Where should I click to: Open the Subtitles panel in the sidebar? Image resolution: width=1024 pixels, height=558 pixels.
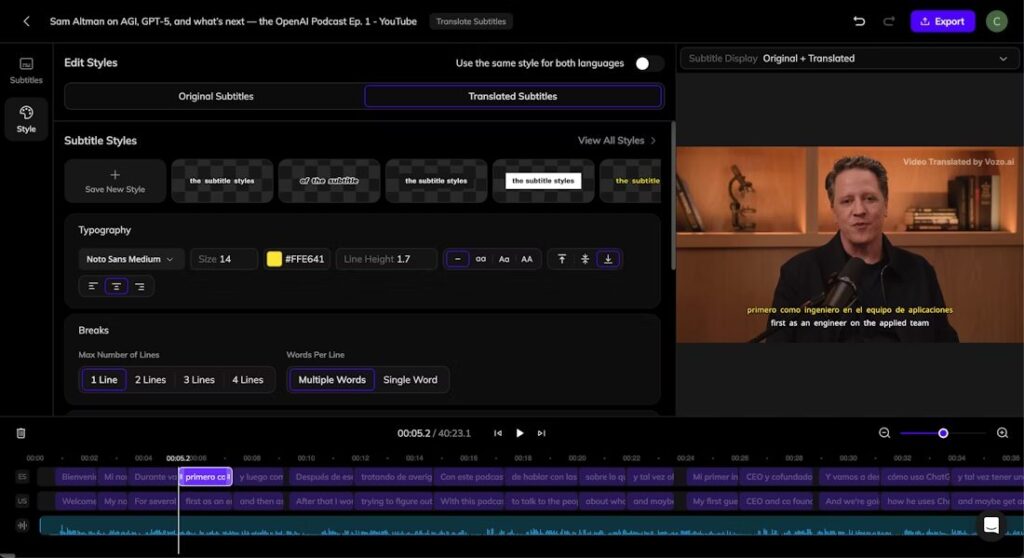coord(26,70)
